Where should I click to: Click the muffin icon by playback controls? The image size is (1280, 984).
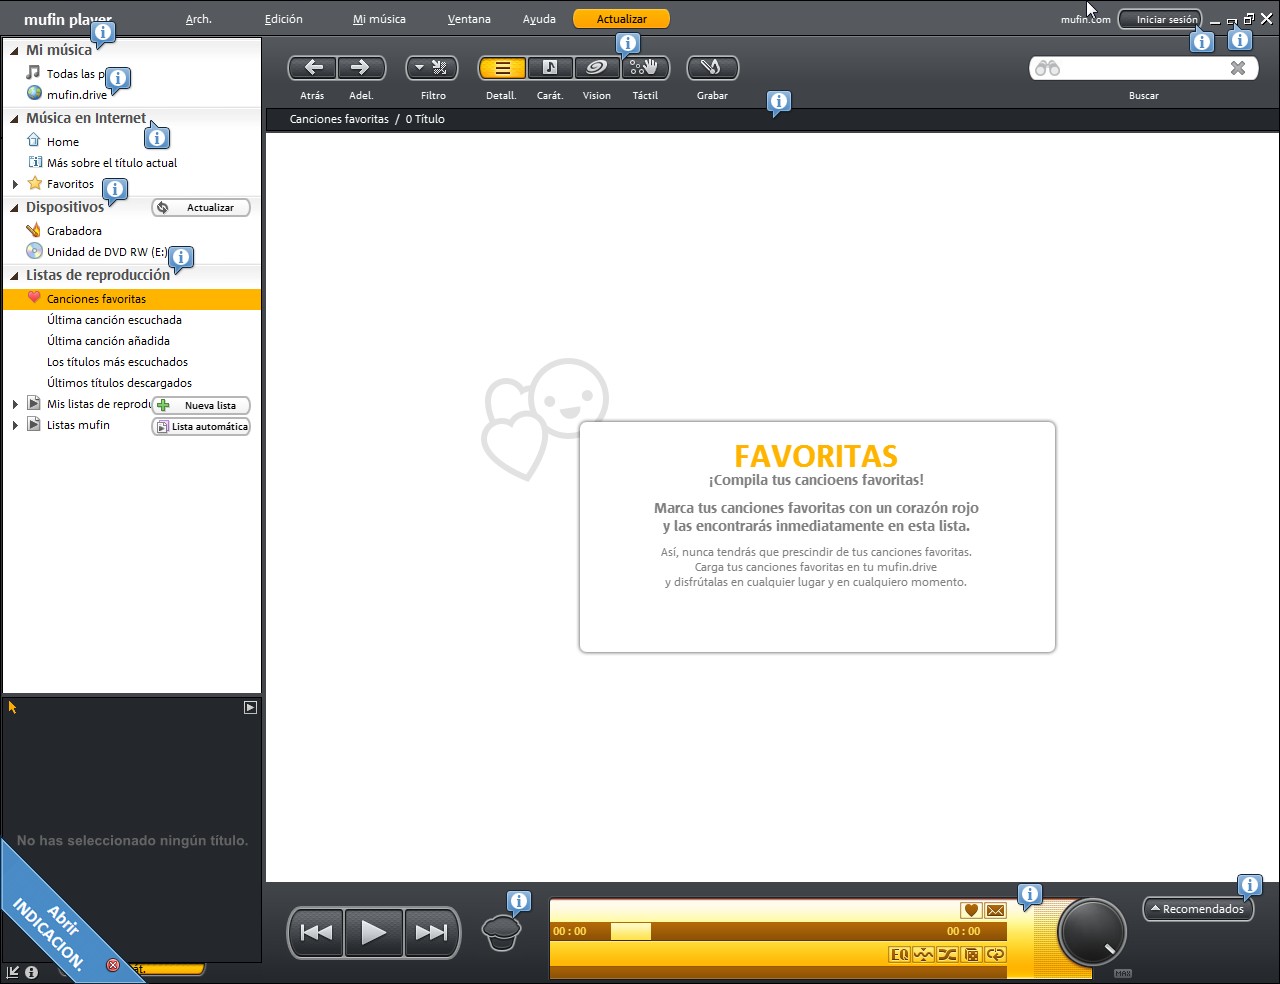point(501,933)
